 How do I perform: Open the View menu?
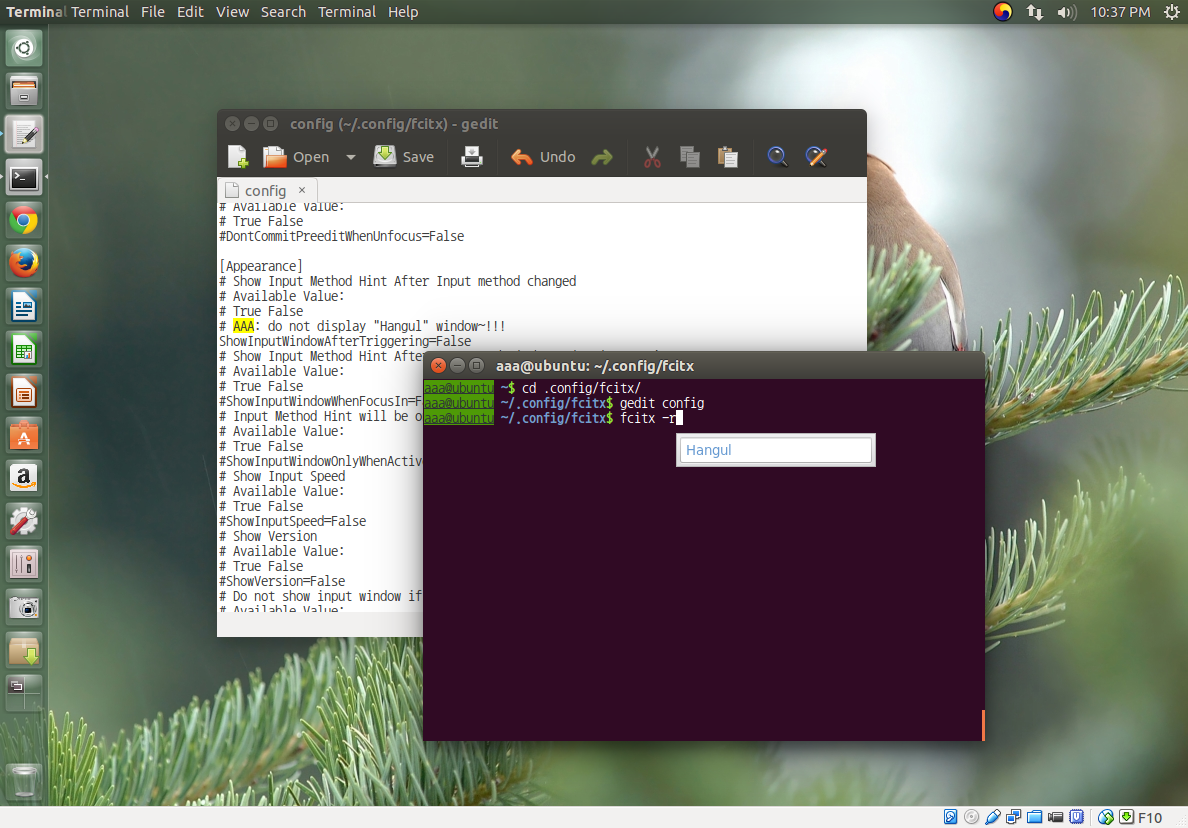click(x=232, y=12)
